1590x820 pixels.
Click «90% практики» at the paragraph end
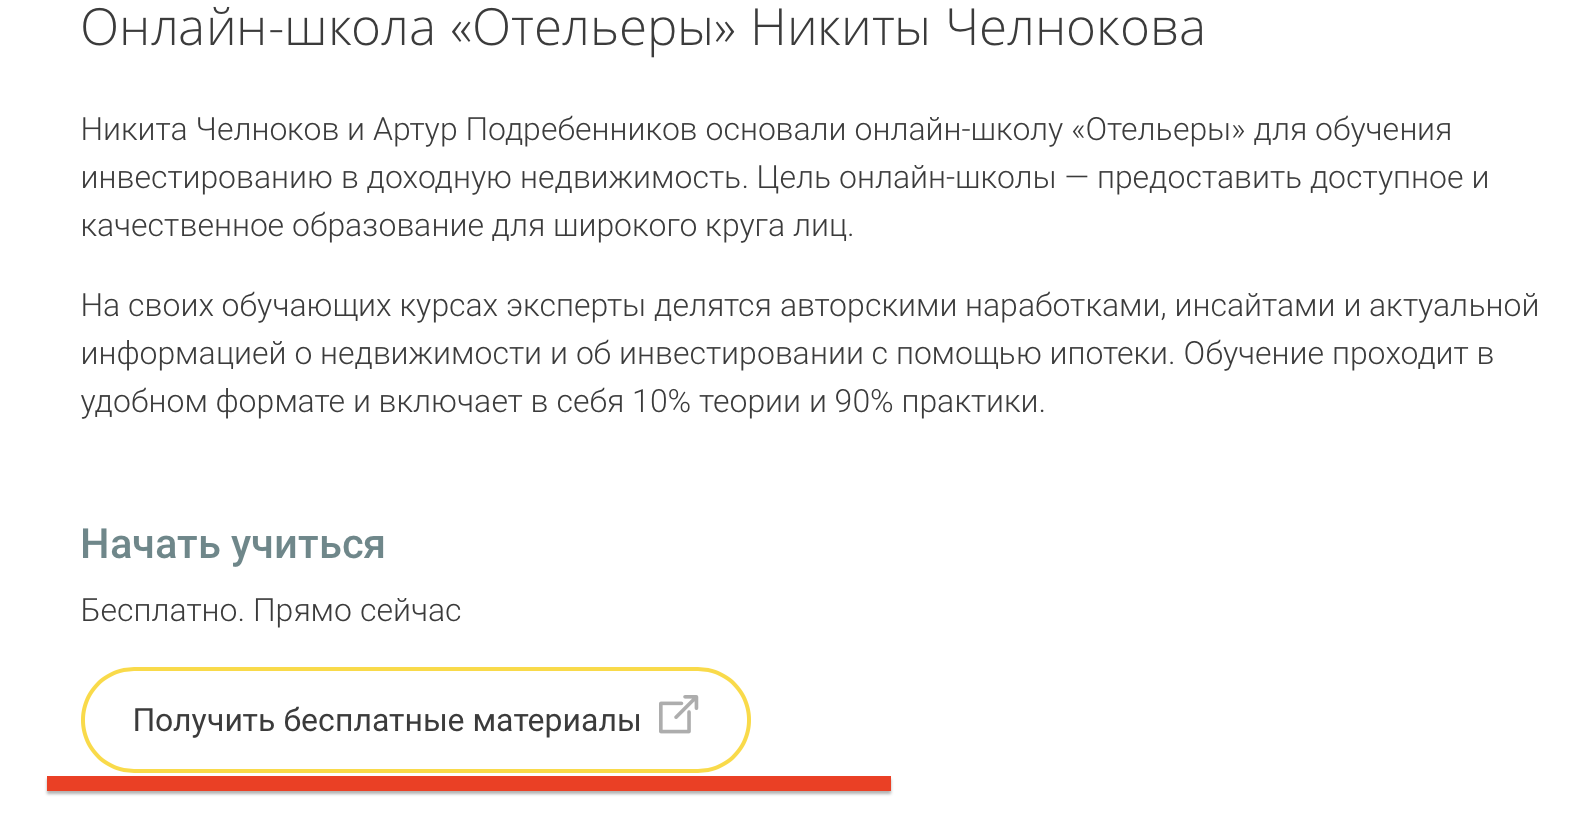click(939, 402)
